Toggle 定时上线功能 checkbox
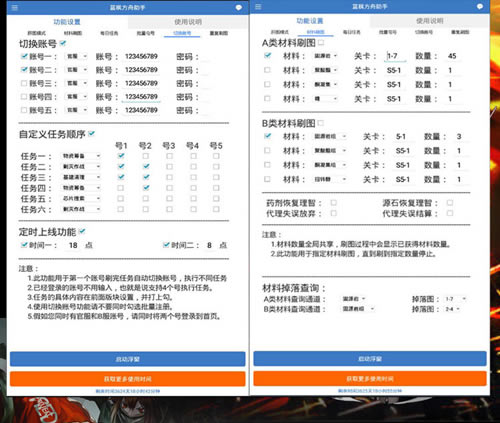The height and width of the screenshot is (423, 500). (x=82, y=231)
